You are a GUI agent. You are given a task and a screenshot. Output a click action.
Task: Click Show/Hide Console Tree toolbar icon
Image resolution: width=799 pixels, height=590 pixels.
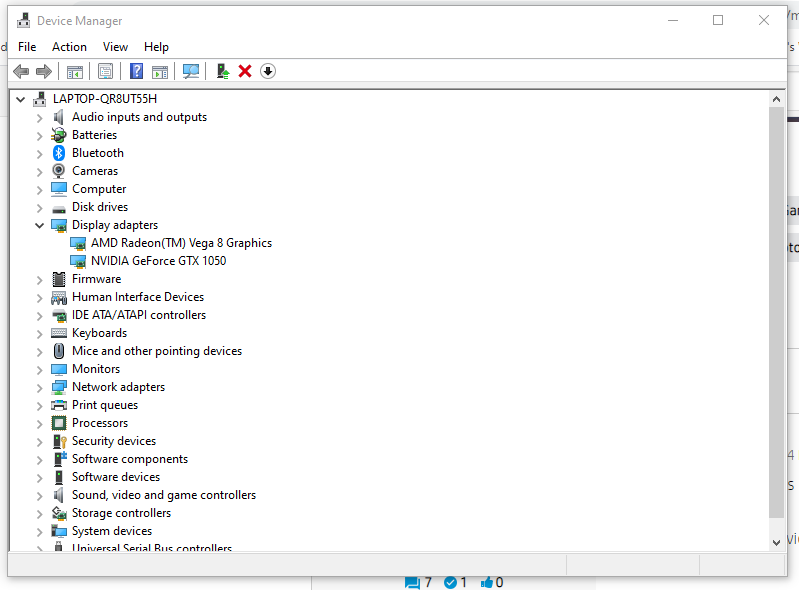(x=75, y=72)
